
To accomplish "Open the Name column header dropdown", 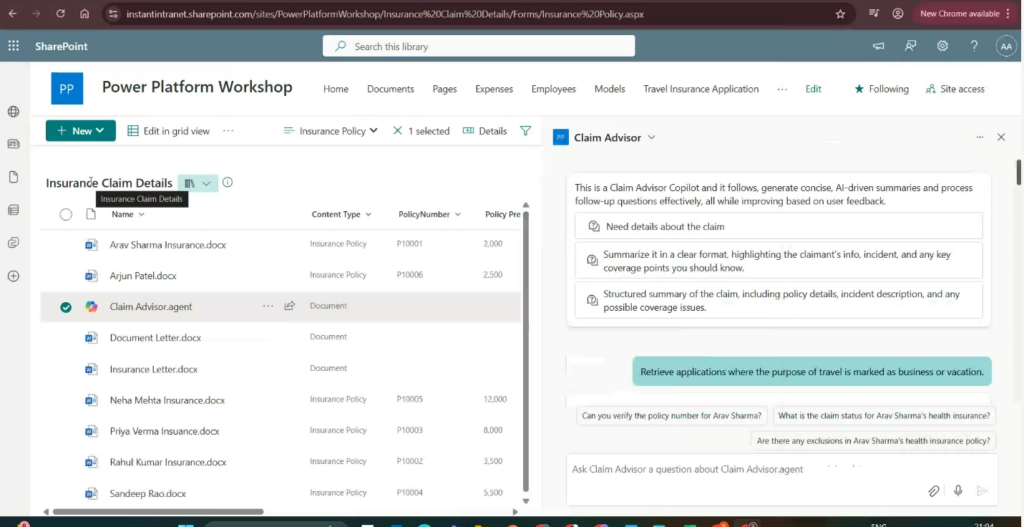I will 128,214.
